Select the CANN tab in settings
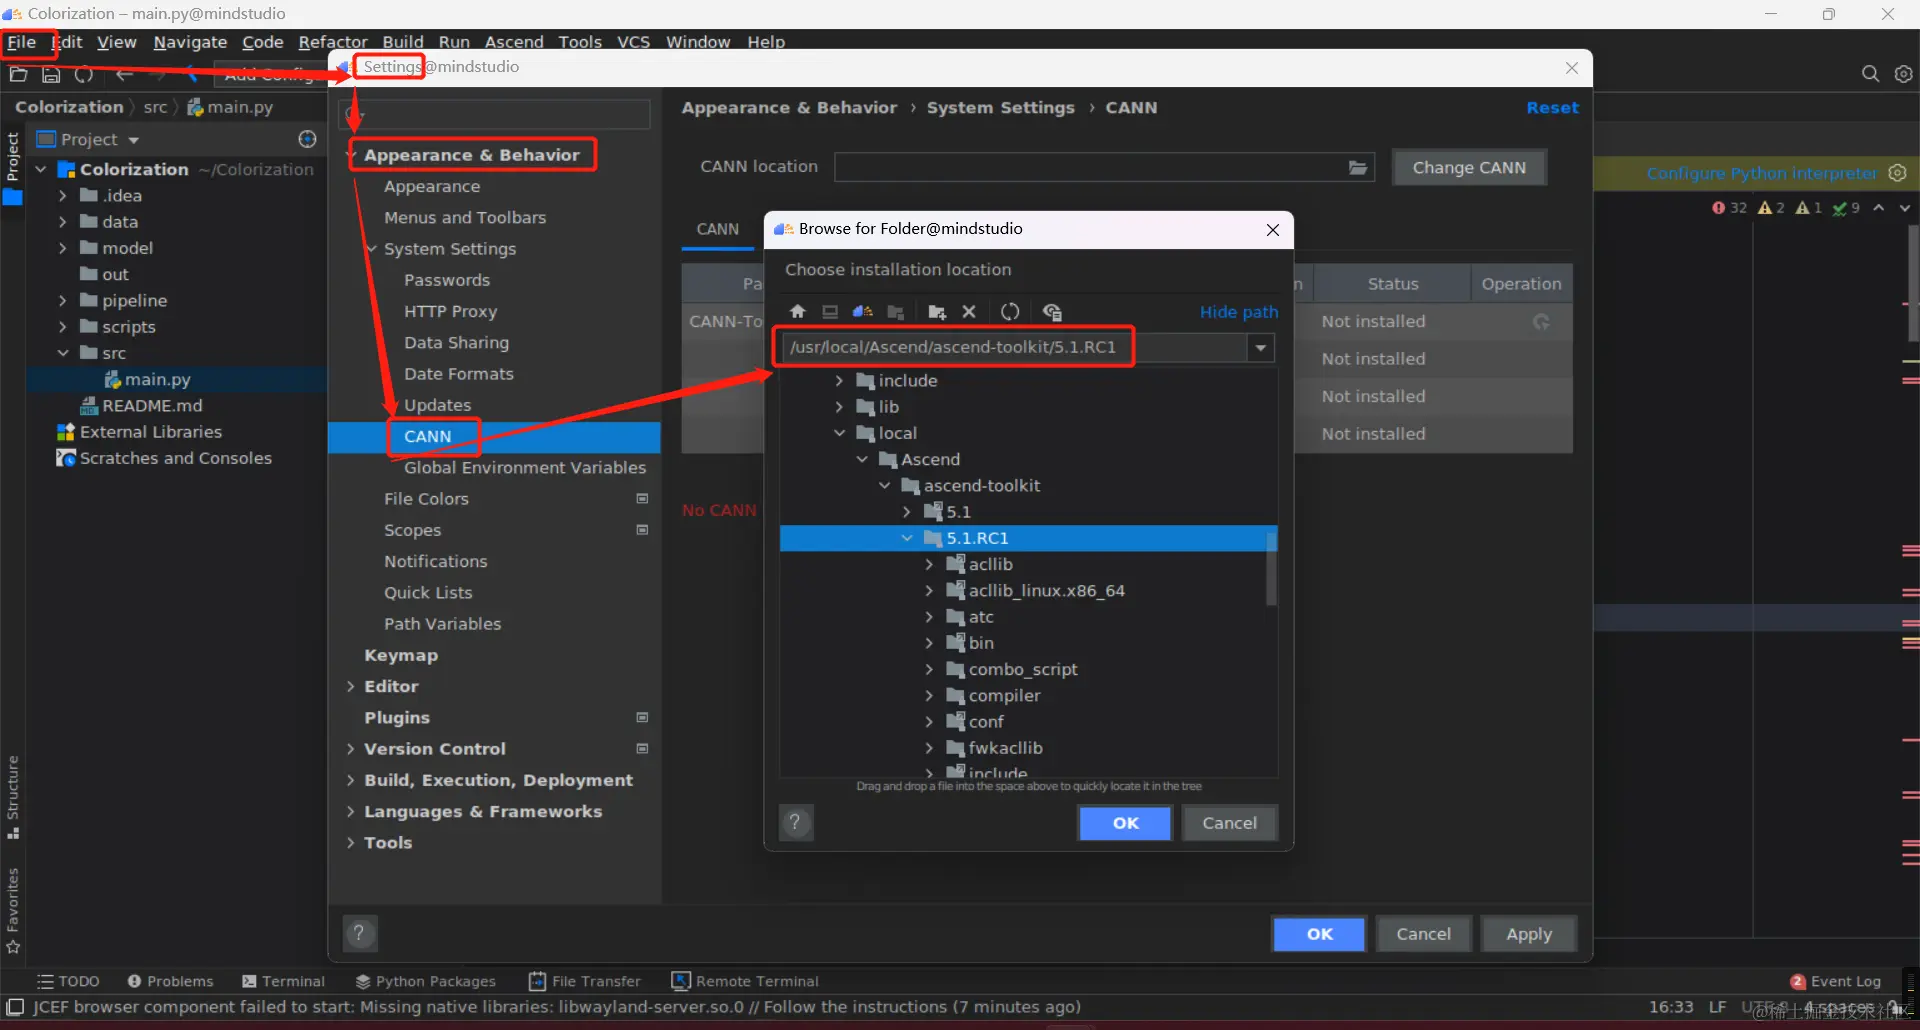The width and height of the screenshot is (1920, 1030). (718, 229)
